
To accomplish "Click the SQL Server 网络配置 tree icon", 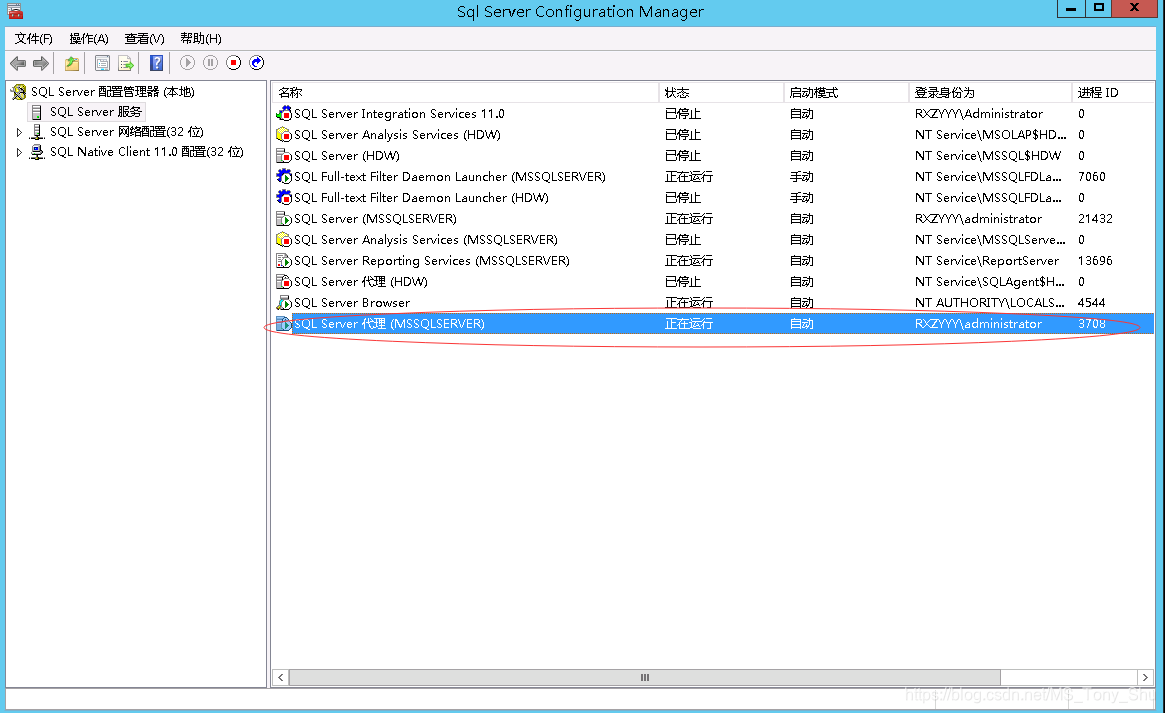I will pos(36,132).
